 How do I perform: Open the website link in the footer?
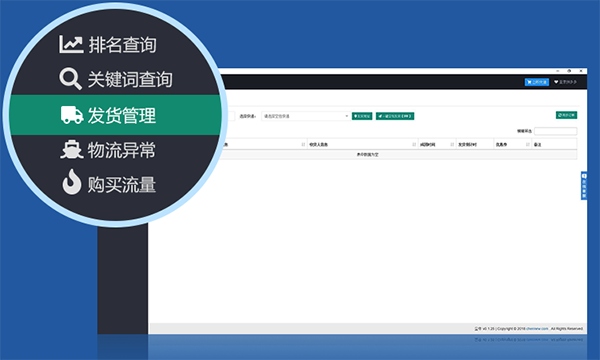point(537,329)
